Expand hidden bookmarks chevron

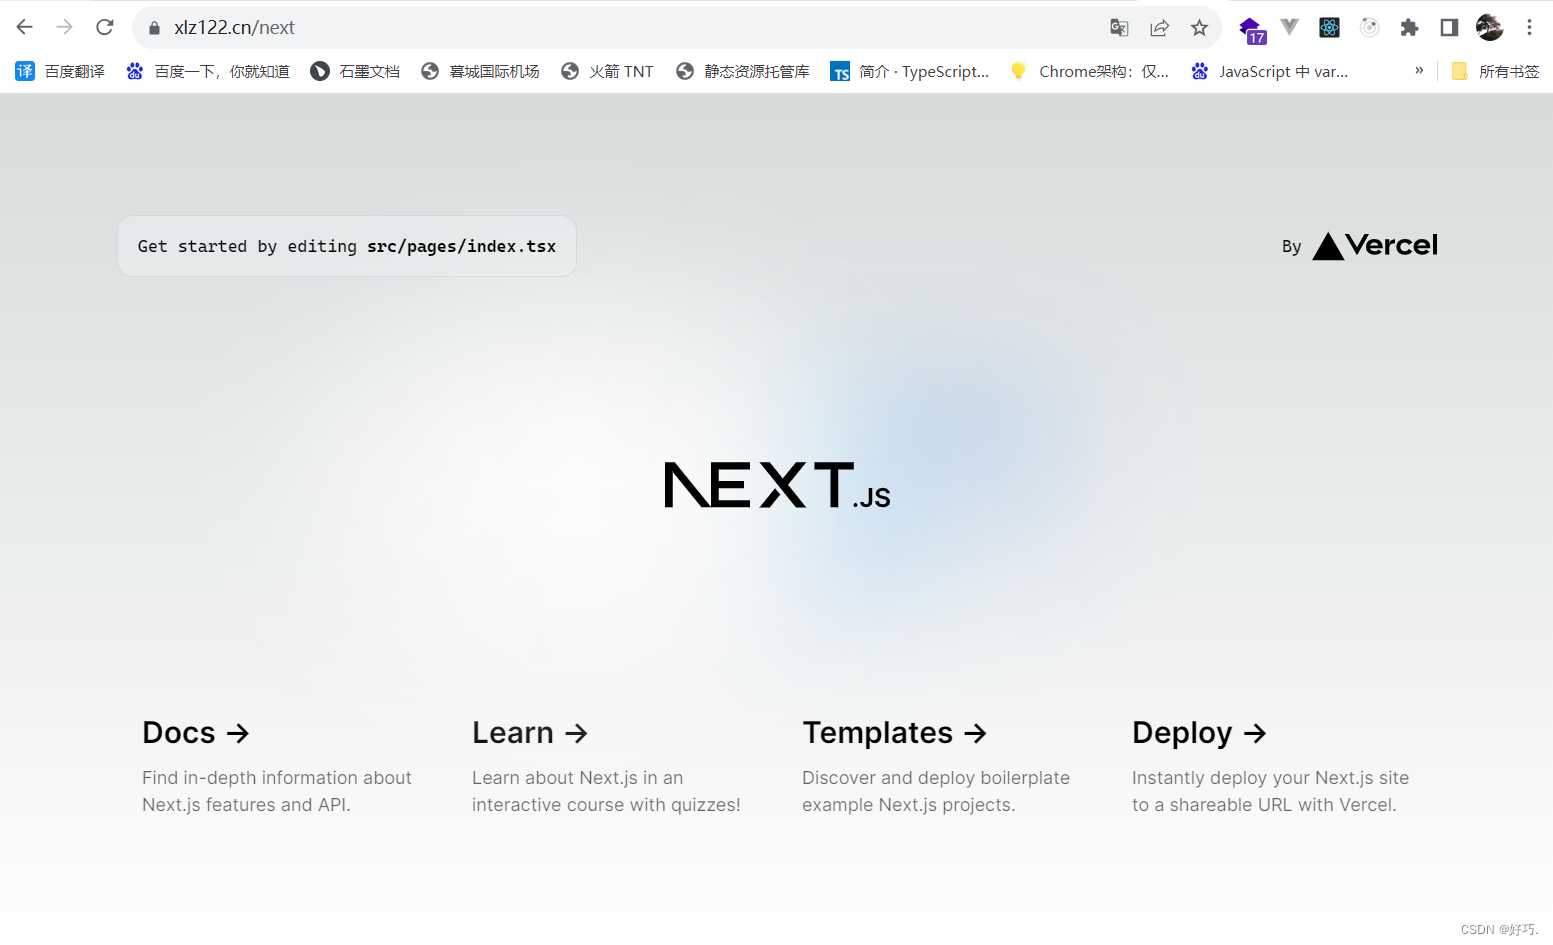tap(1419, 70)
